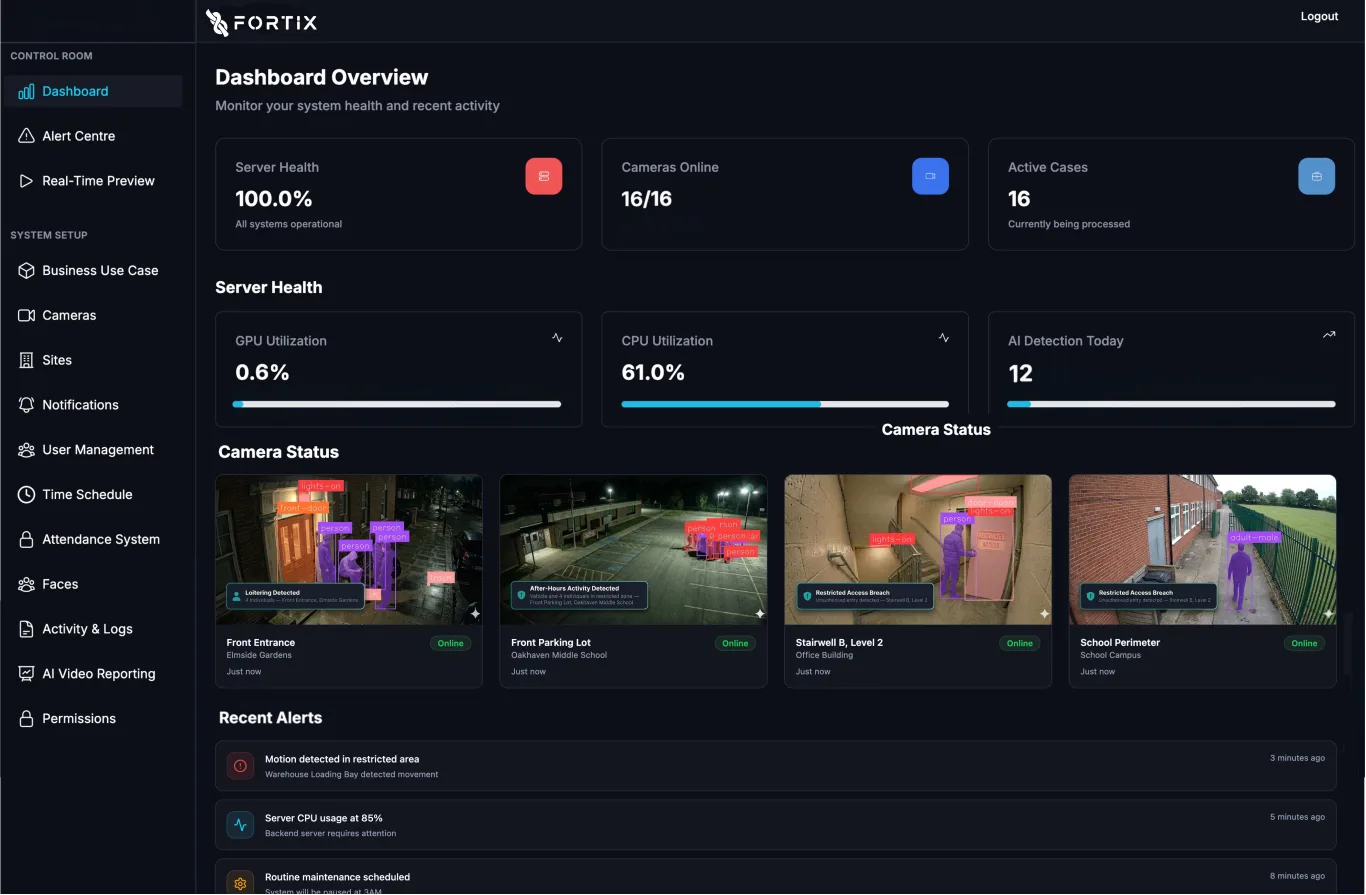Image resolution: width=1366 pixels, height=895 pixels.
Task: Go to Real-Time Preview
Action: point(92,181)
